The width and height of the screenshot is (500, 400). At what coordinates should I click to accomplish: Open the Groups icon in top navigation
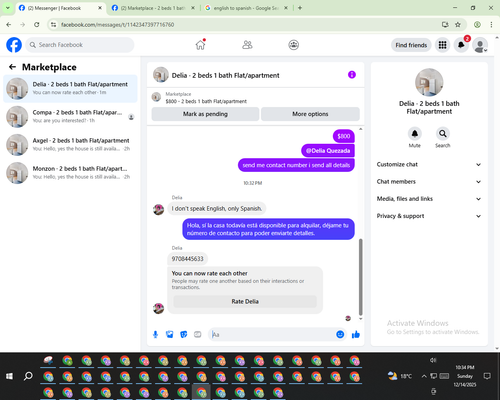[294, 45]
